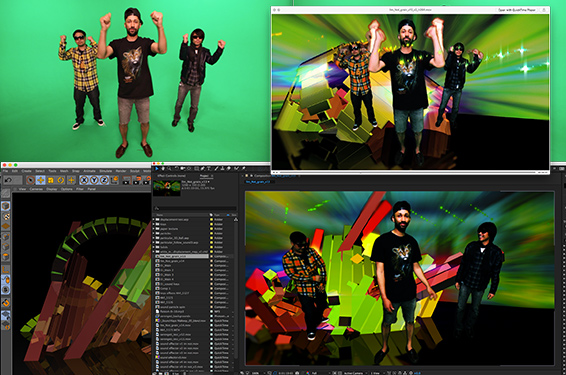Select the Type tool in After Effects

[x=209, y=168]
